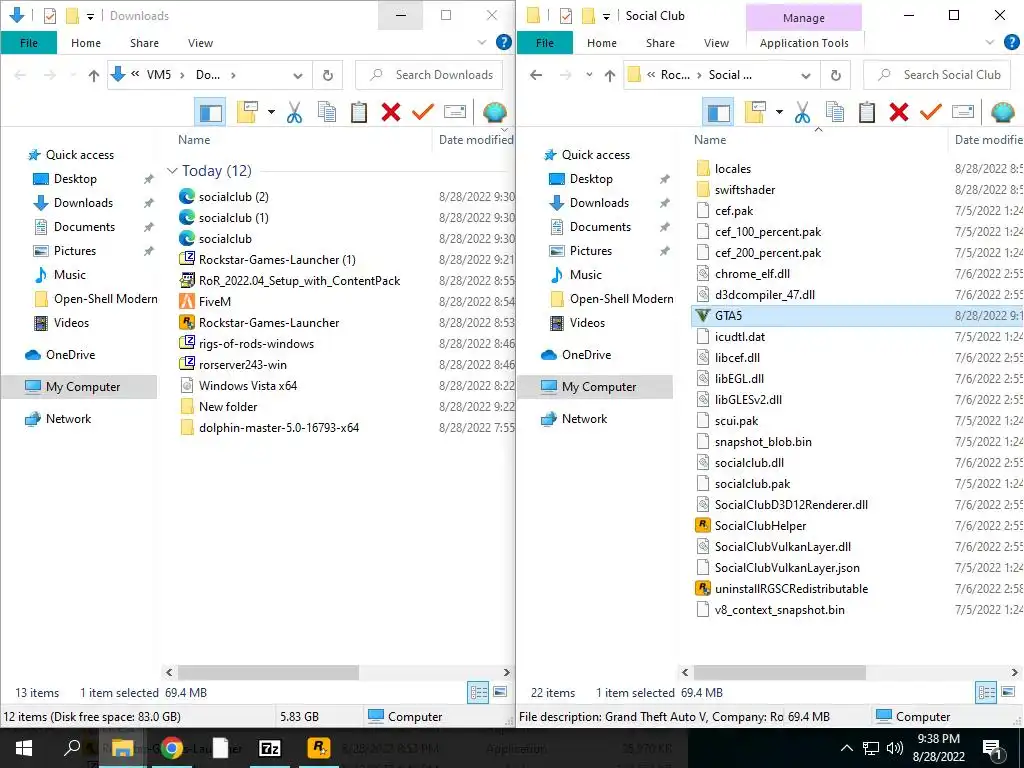Toggle navigation pane icon in Social Club toolbar

718,112
